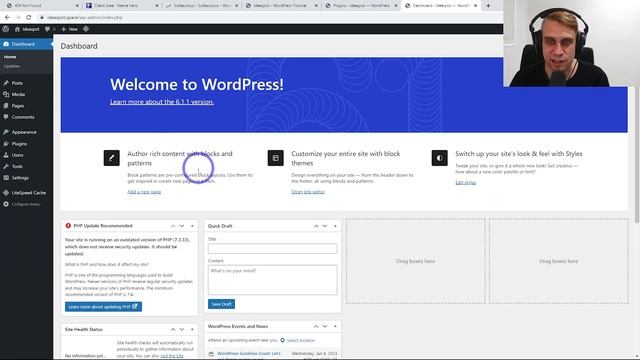Open a new browser tab with plus button
640x360 pixels.
488,6
